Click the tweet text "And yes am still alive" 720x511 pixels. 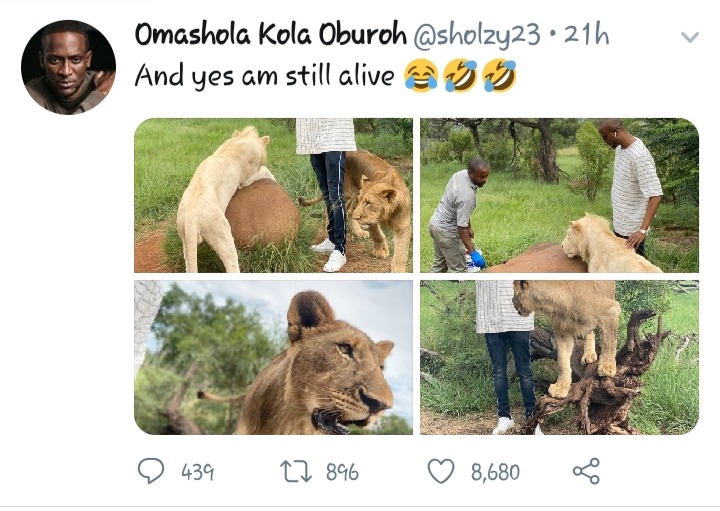tap(264, 75)
